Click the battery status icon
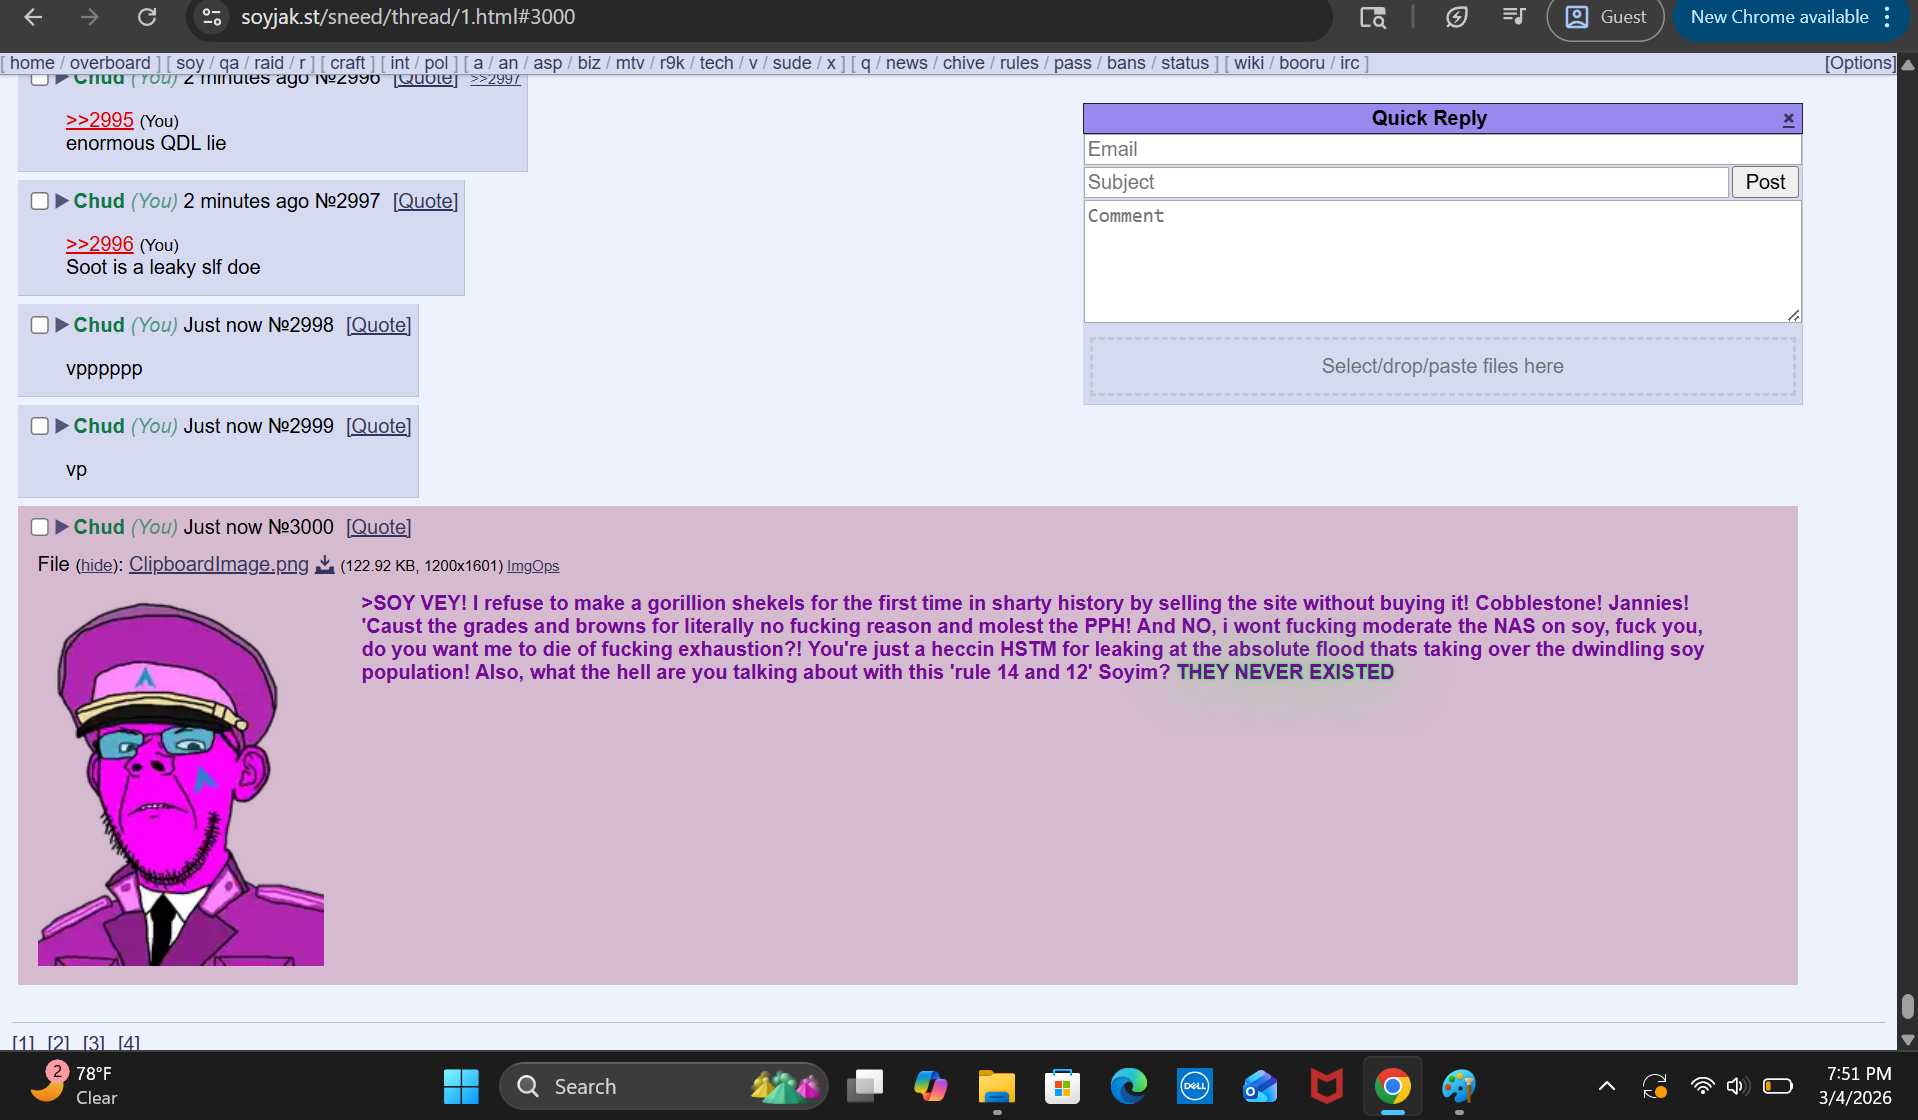The height and width of the screenshot is (1120, 1918). [x=1778, y=1086]
